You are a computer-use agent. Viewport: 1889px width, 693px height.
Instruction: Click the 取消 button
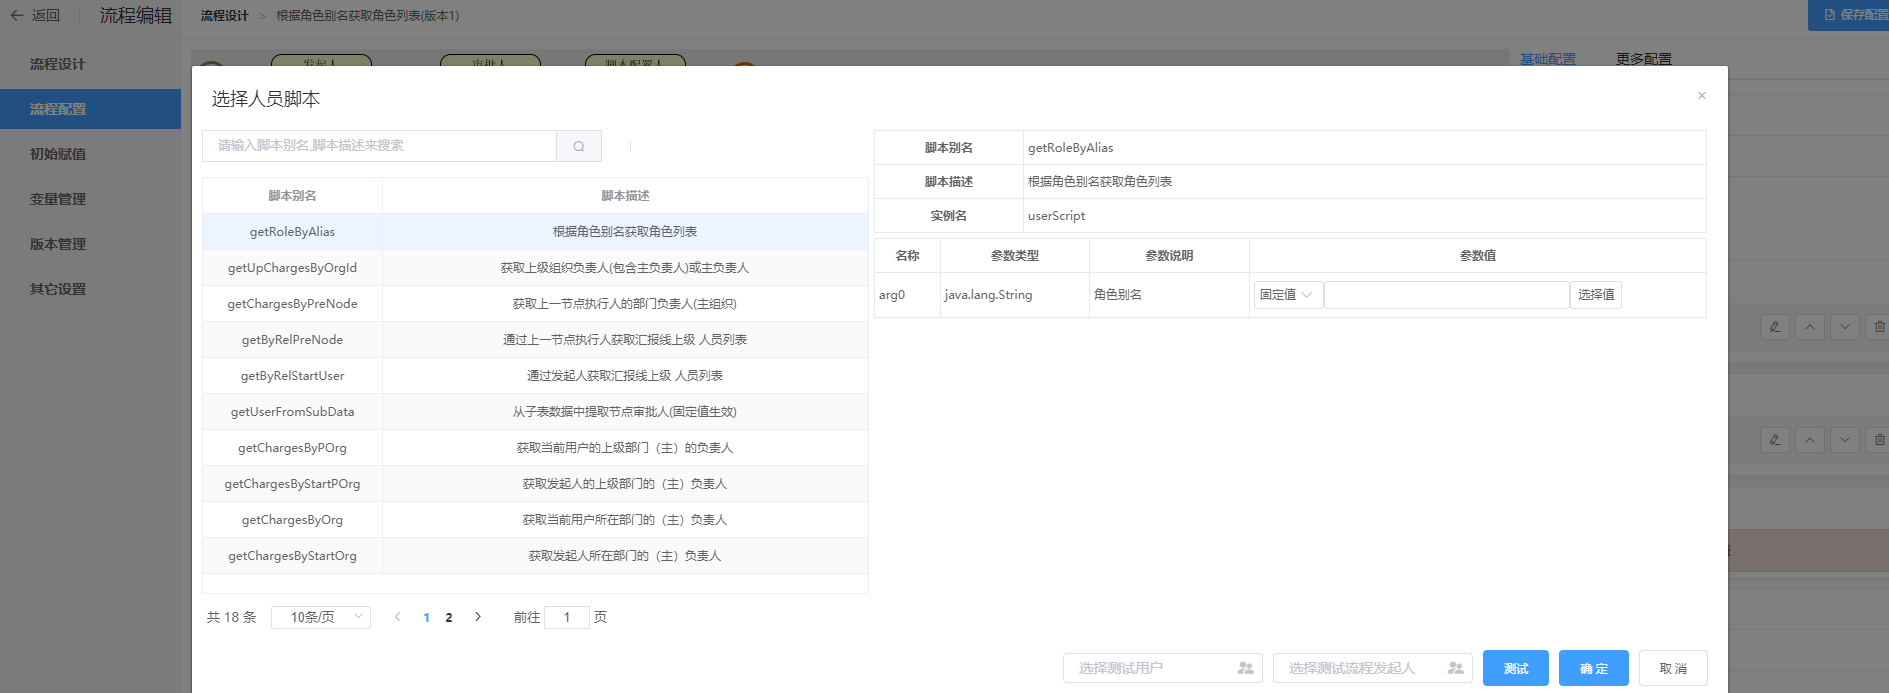click(1673, 668)
